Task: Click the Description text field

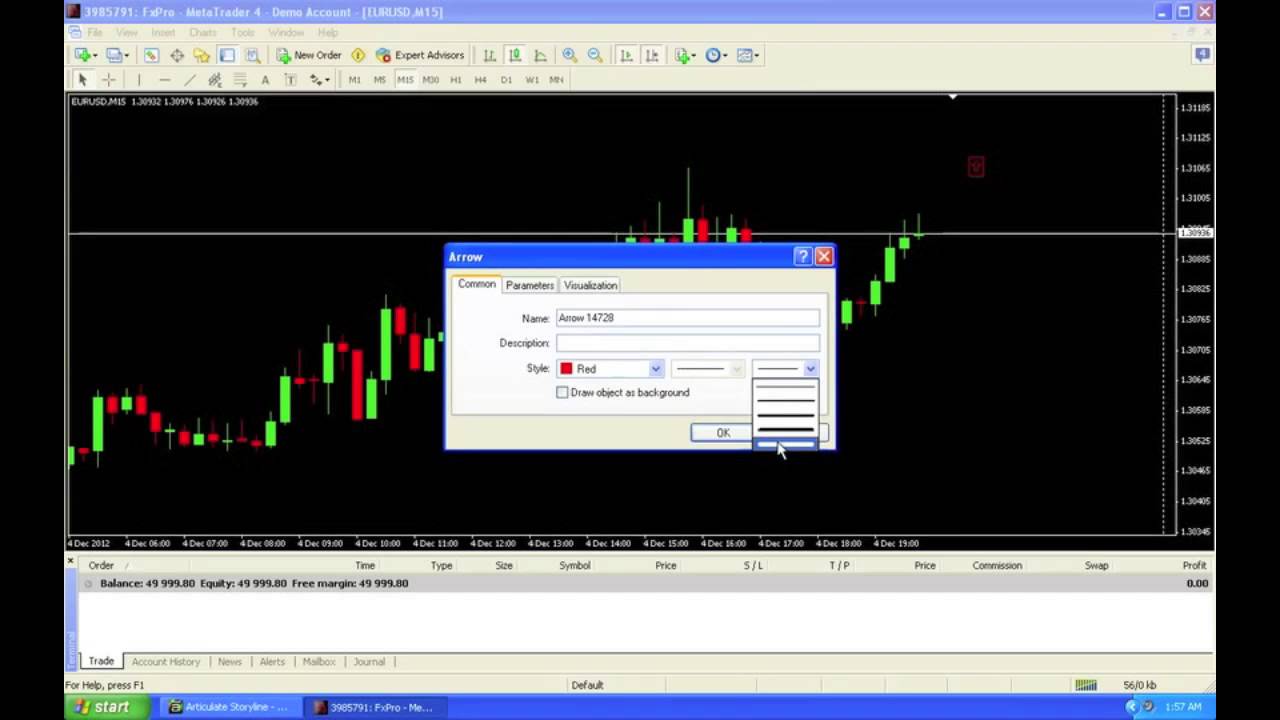Action: 687,343
